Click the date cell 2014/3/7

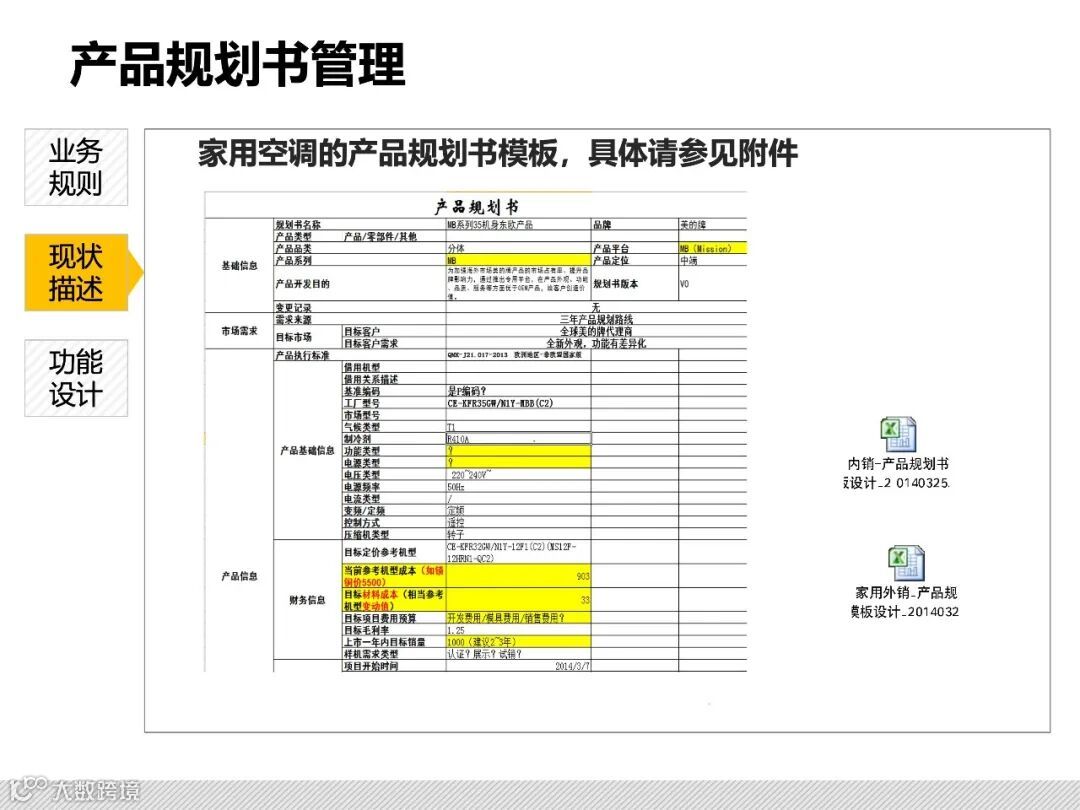point(518,666)
